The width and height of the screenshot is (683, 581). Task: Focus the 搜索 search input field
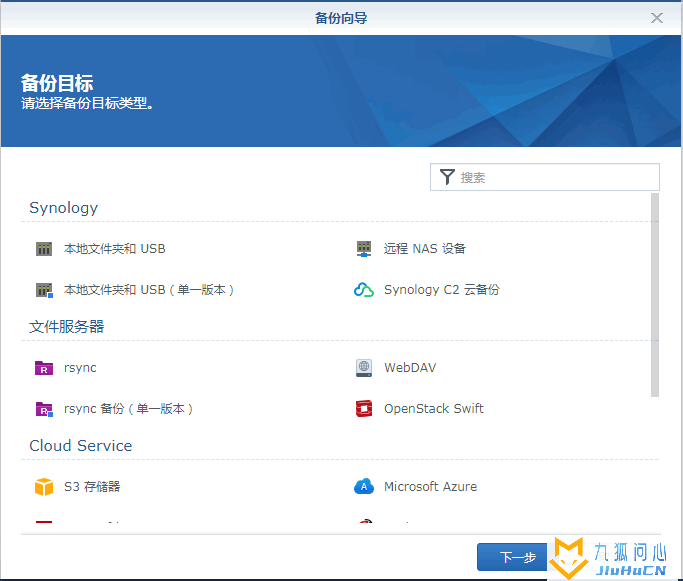click(544, 177)
